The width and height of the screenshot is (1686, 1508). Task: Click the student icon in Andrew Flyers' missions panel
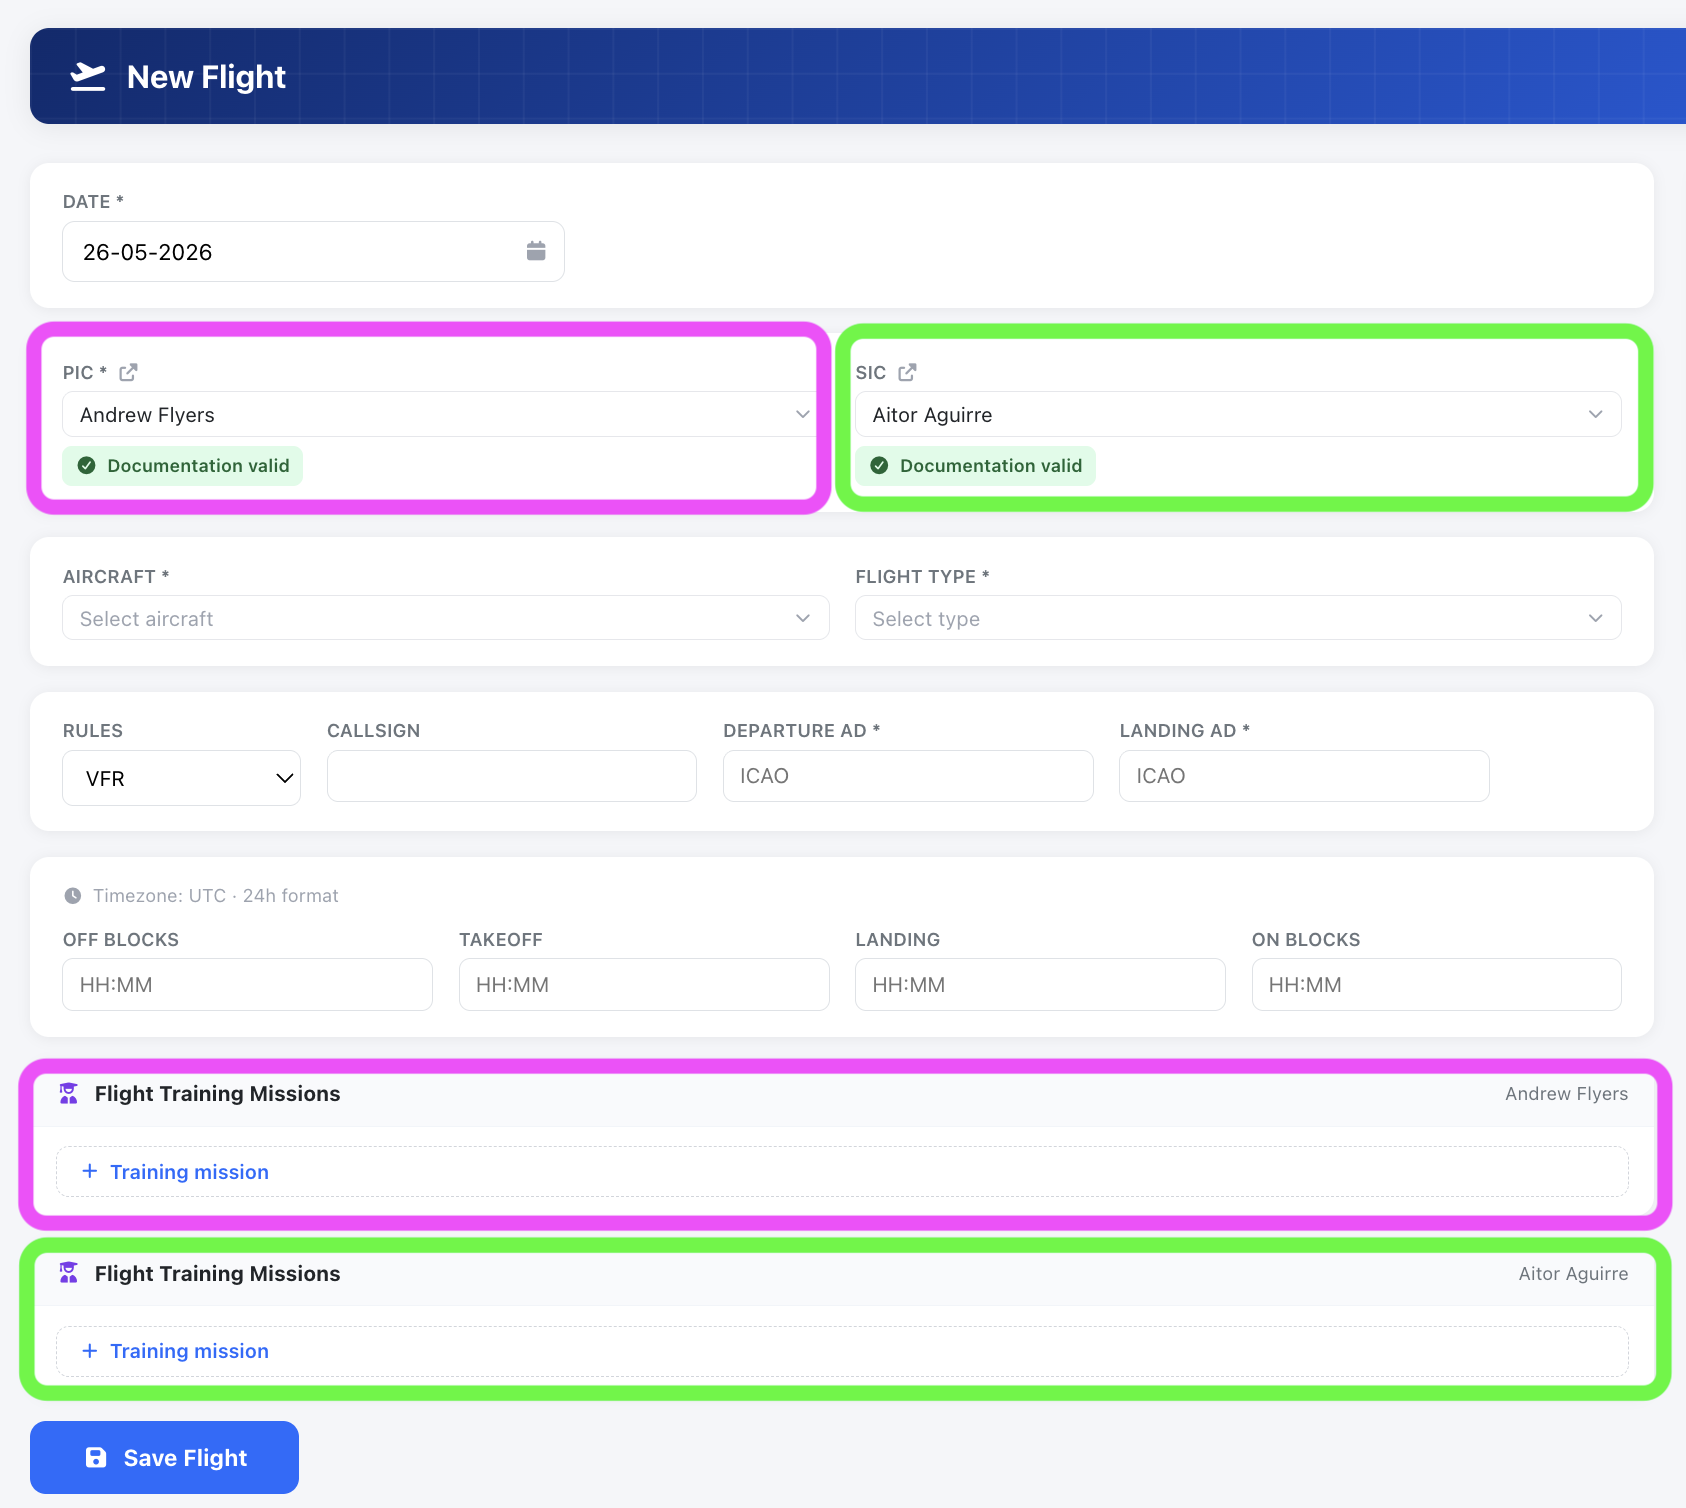click(x=68, y=1093)
